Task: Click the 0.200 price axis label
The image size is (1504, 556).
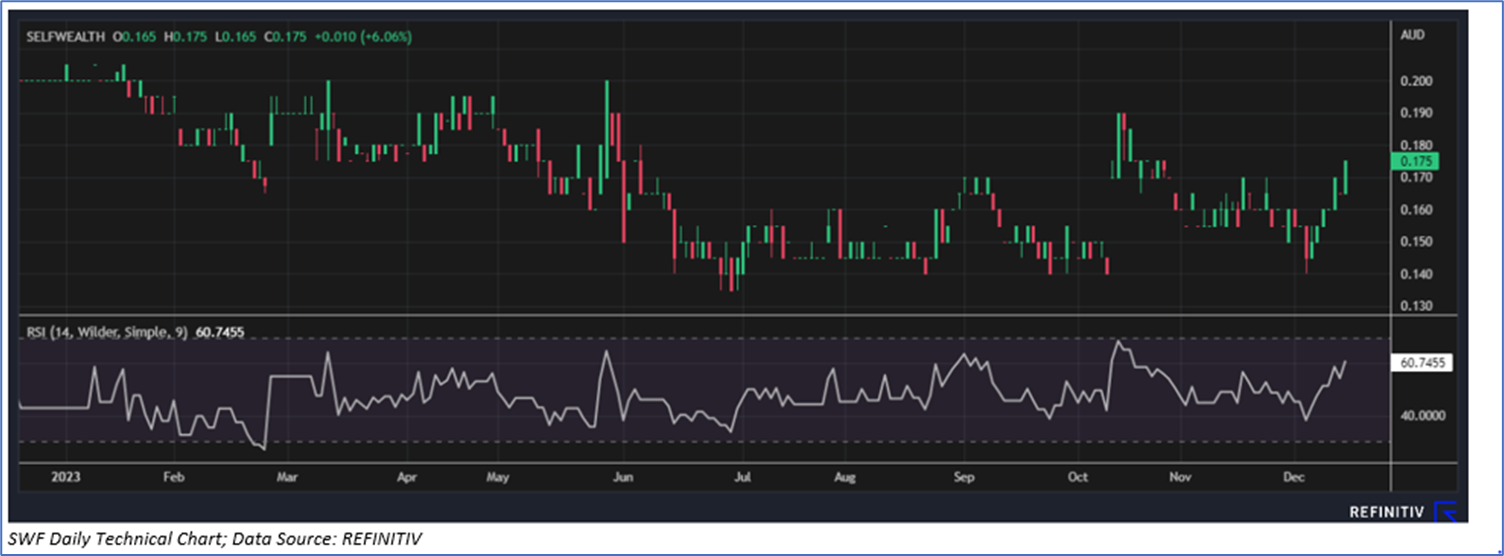Action: click(1417, 81)
